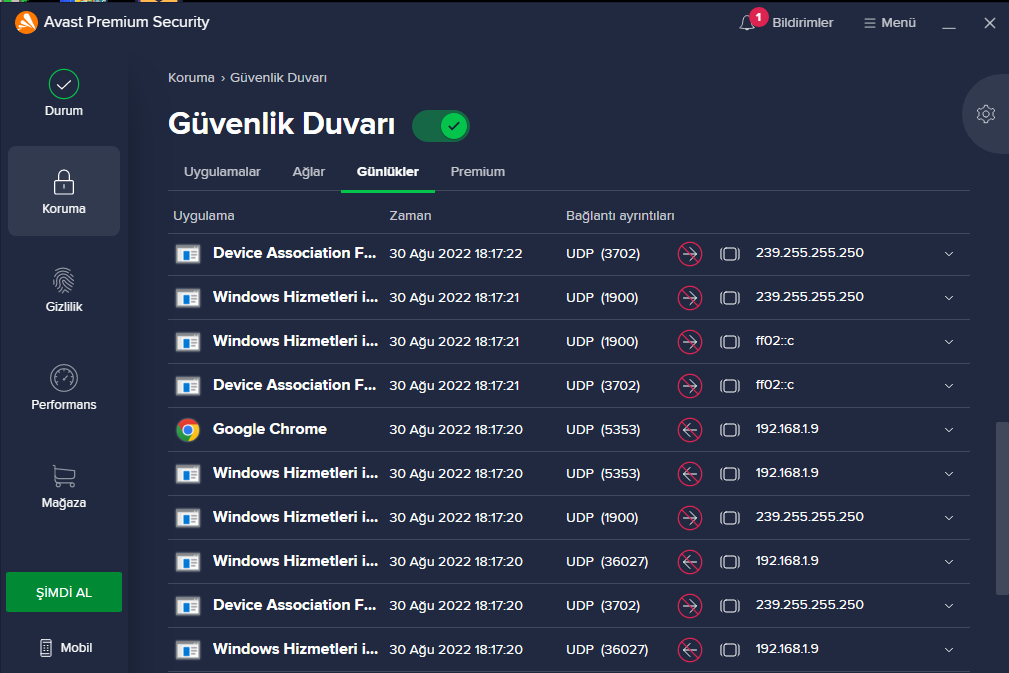Click network icon in Google Chrome row
The image size is (1009, 673).
(730, 430)
